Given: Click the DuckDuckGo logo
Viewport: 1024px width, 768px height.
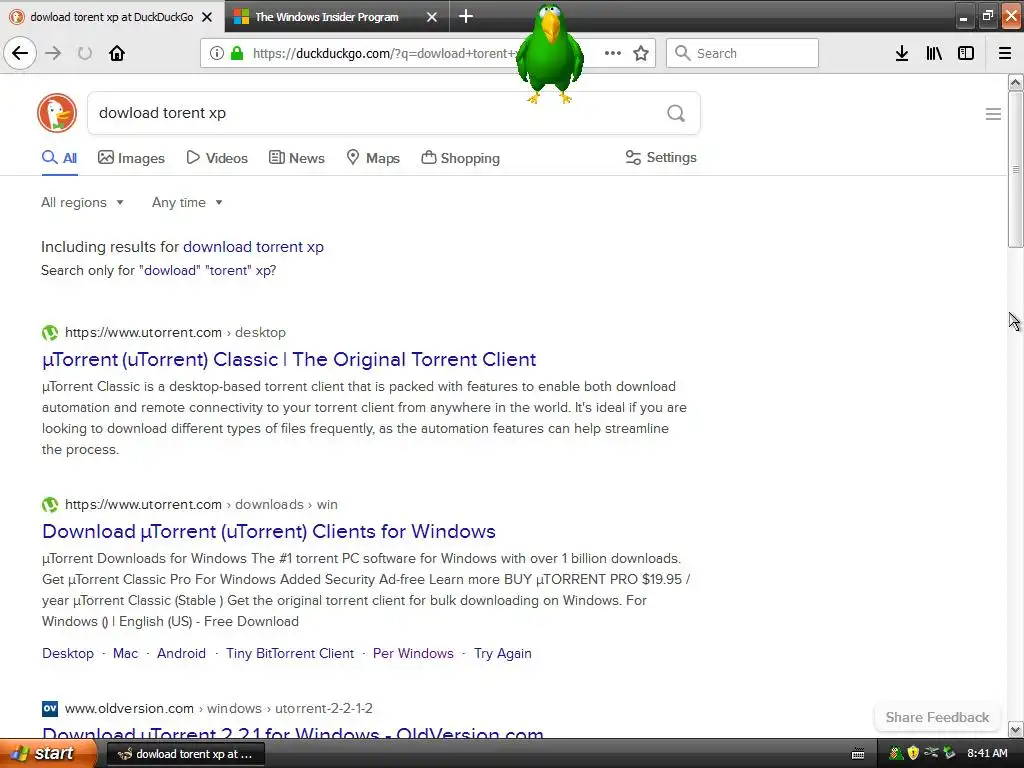Looking at the screenshot, I should tap(57, 112).
